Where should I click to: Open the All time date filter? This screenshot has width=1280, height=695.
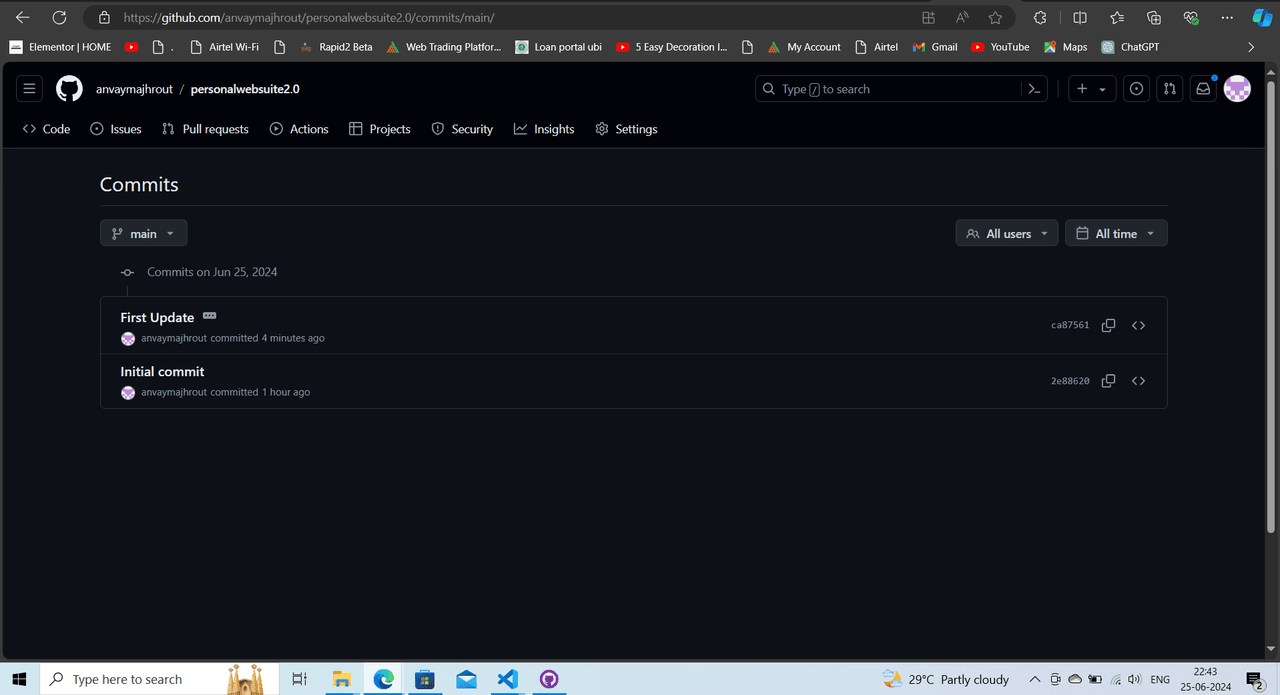coord(1115,233)
